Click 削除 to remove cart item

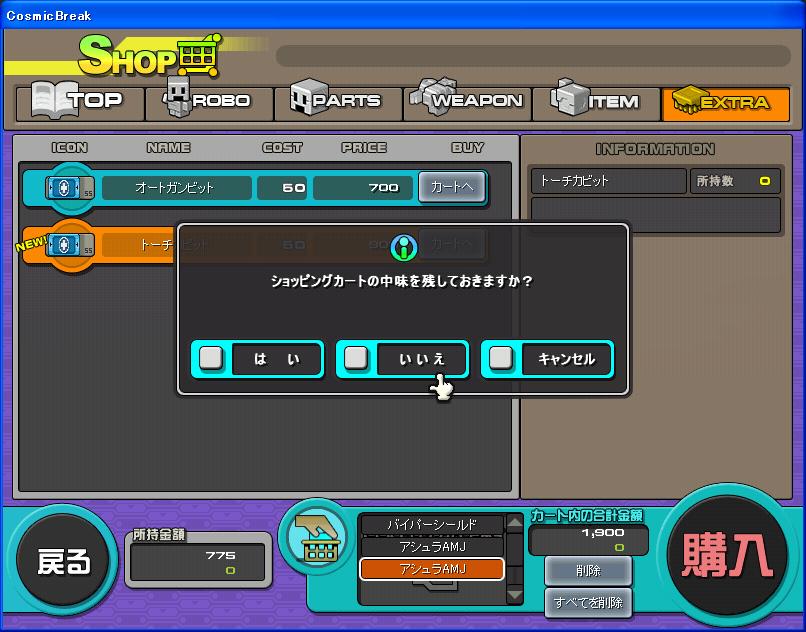click(x=588, y=570)
